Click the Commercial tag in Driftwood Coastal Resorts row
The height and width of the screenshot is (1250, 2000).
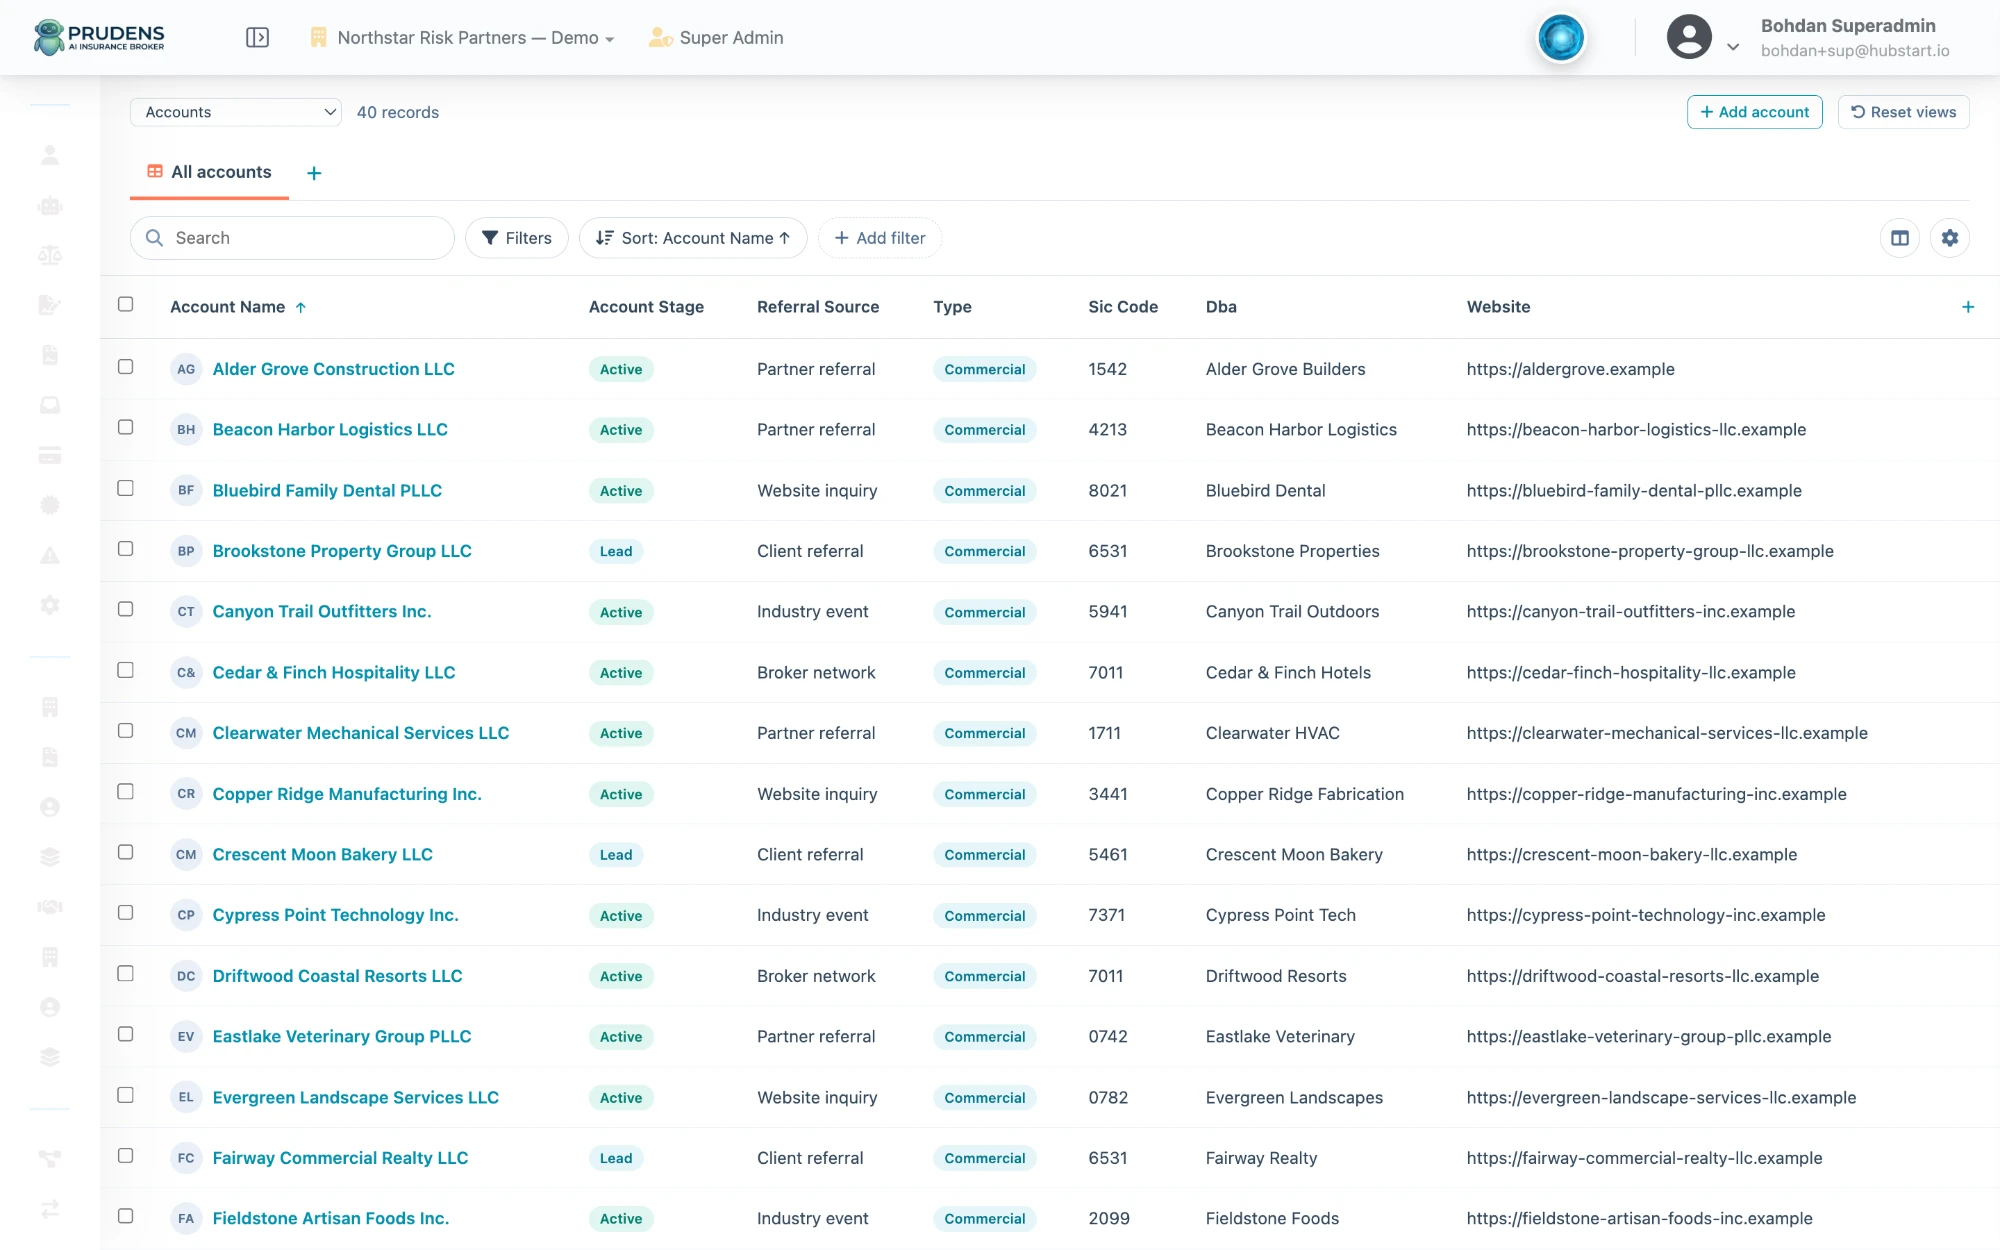(985, 976)
